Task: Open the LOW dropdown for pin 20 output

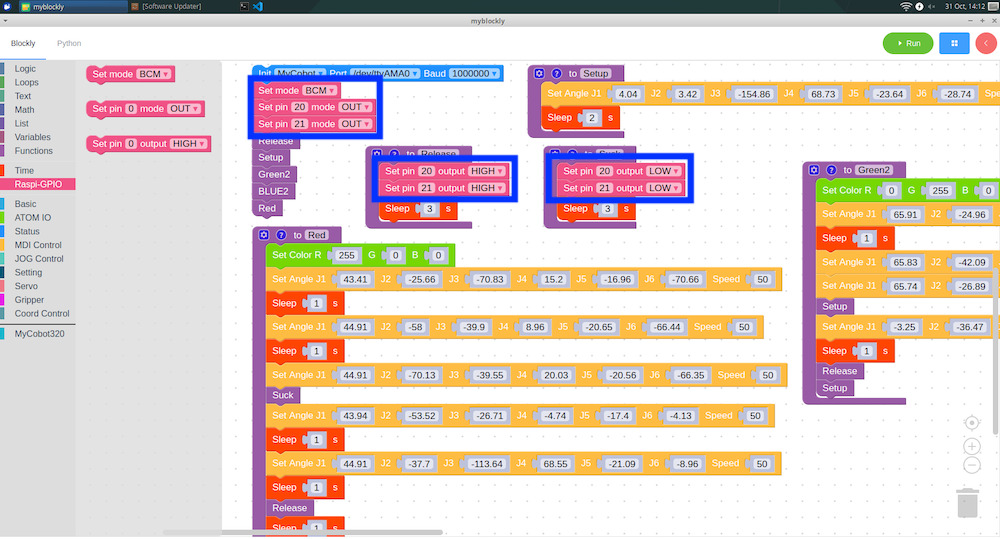Action: tap(664, 171)
